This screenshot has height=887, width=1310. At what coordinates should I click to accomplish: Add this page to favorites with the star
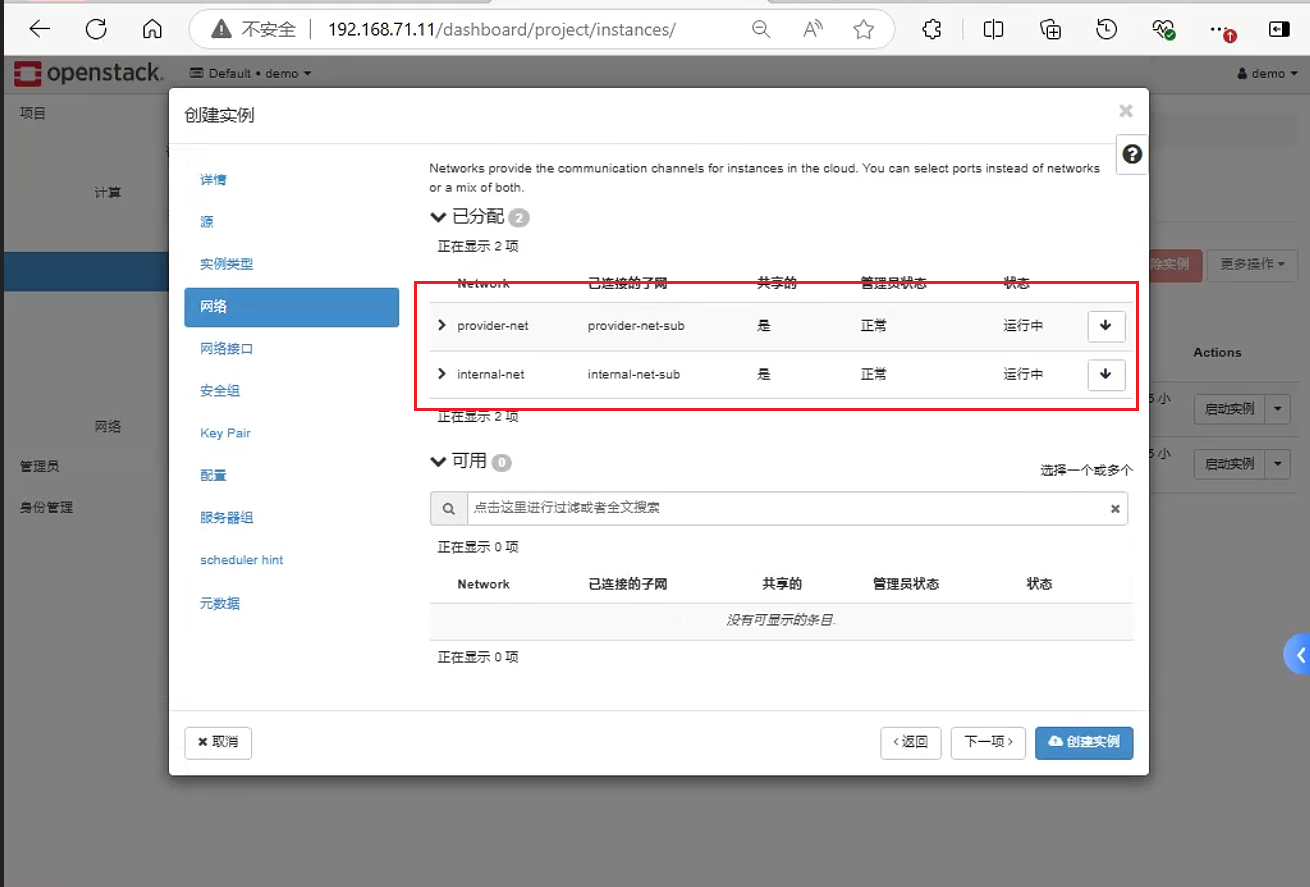click(864, 29)
